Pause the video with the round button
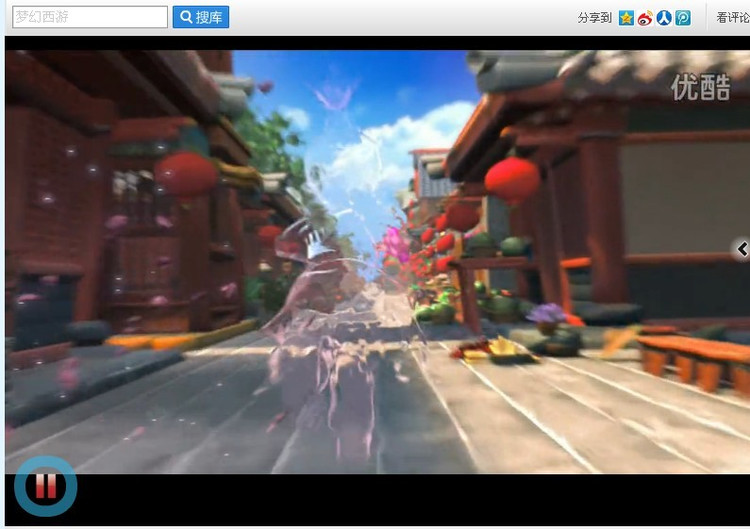 [45, 486]
